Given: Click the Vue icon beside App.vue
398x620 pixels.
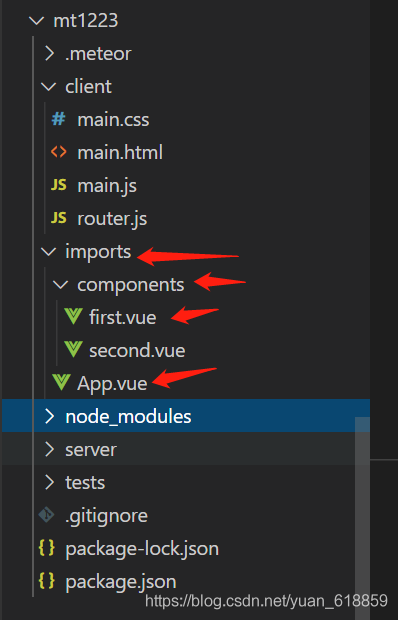Looking at the screenshot, I should coord(61,383).
